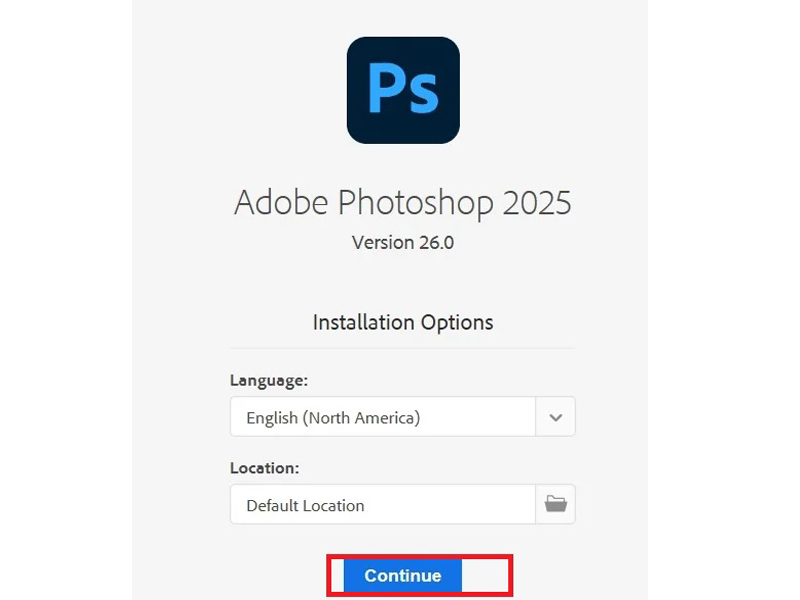Click the white space right of Continue inside red box

point(486,575)
